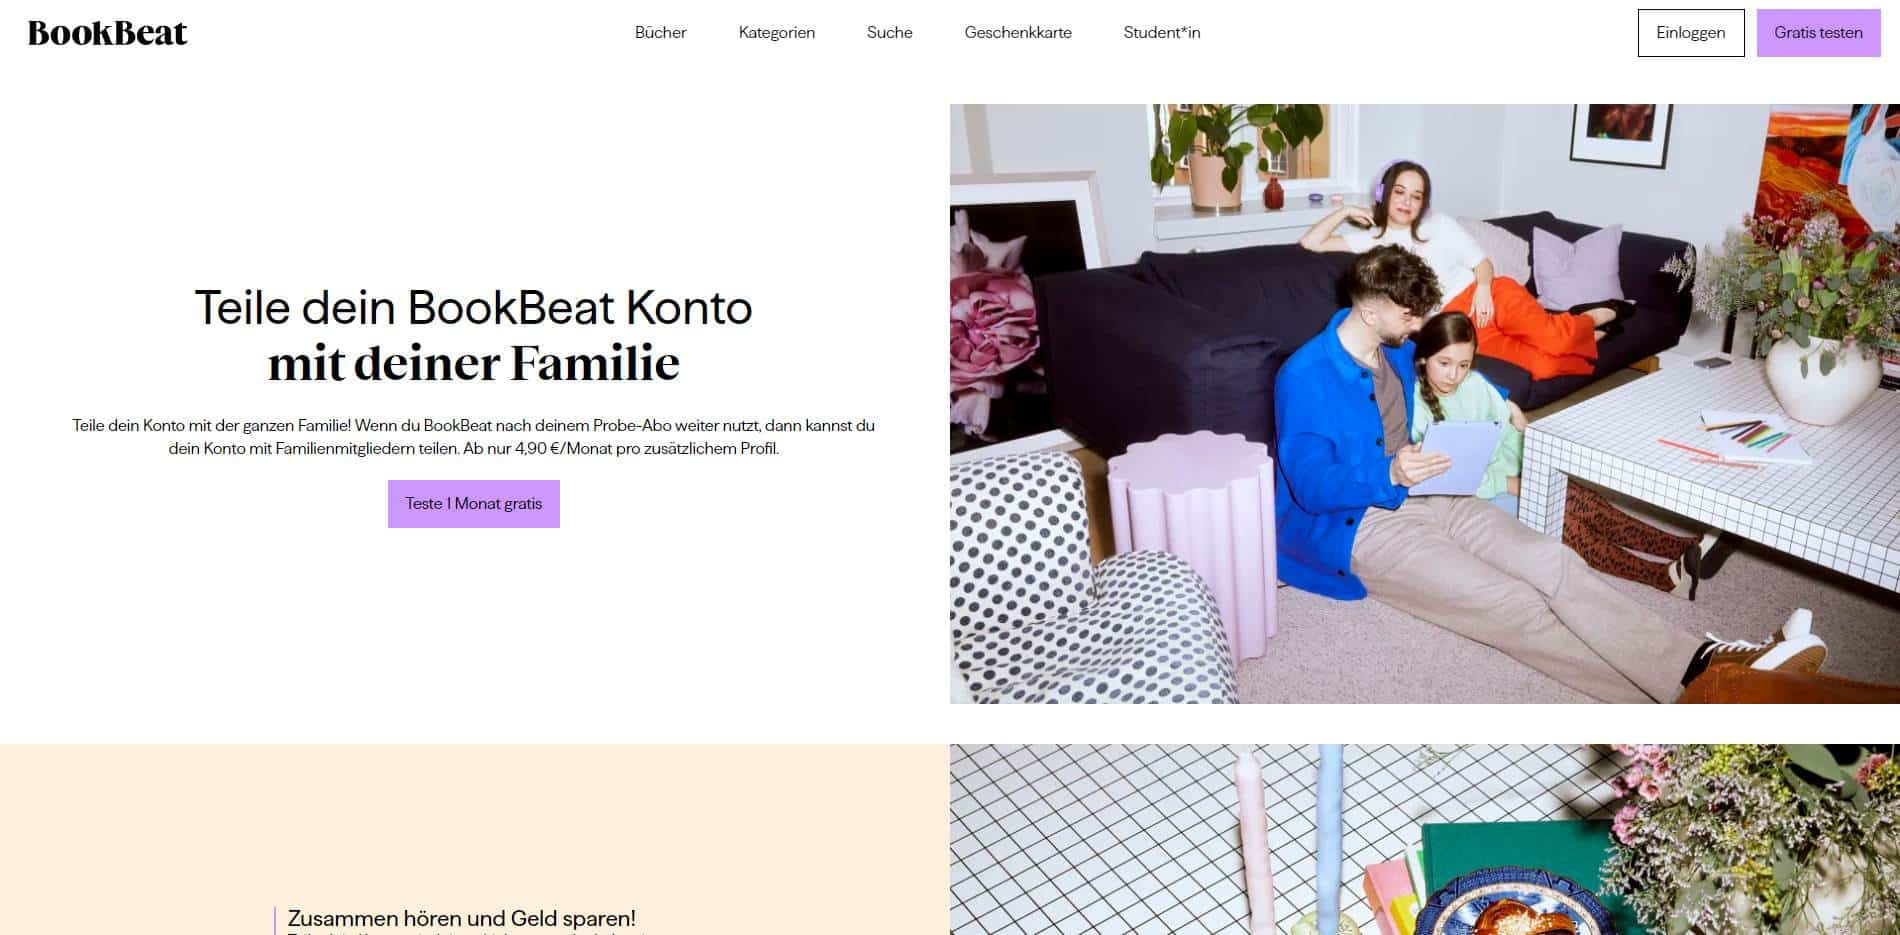Viewport: 1900px width, 935px height.
Task: Open the Suche page
Action: pyautogui.click(x=890, y=33)
